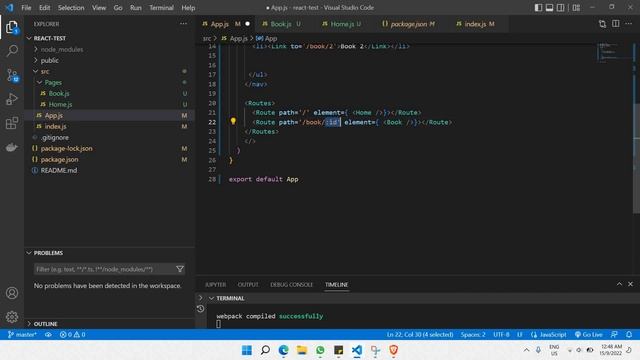
Task: Open File Explorer from the taskbar
Action: (302, 350)
